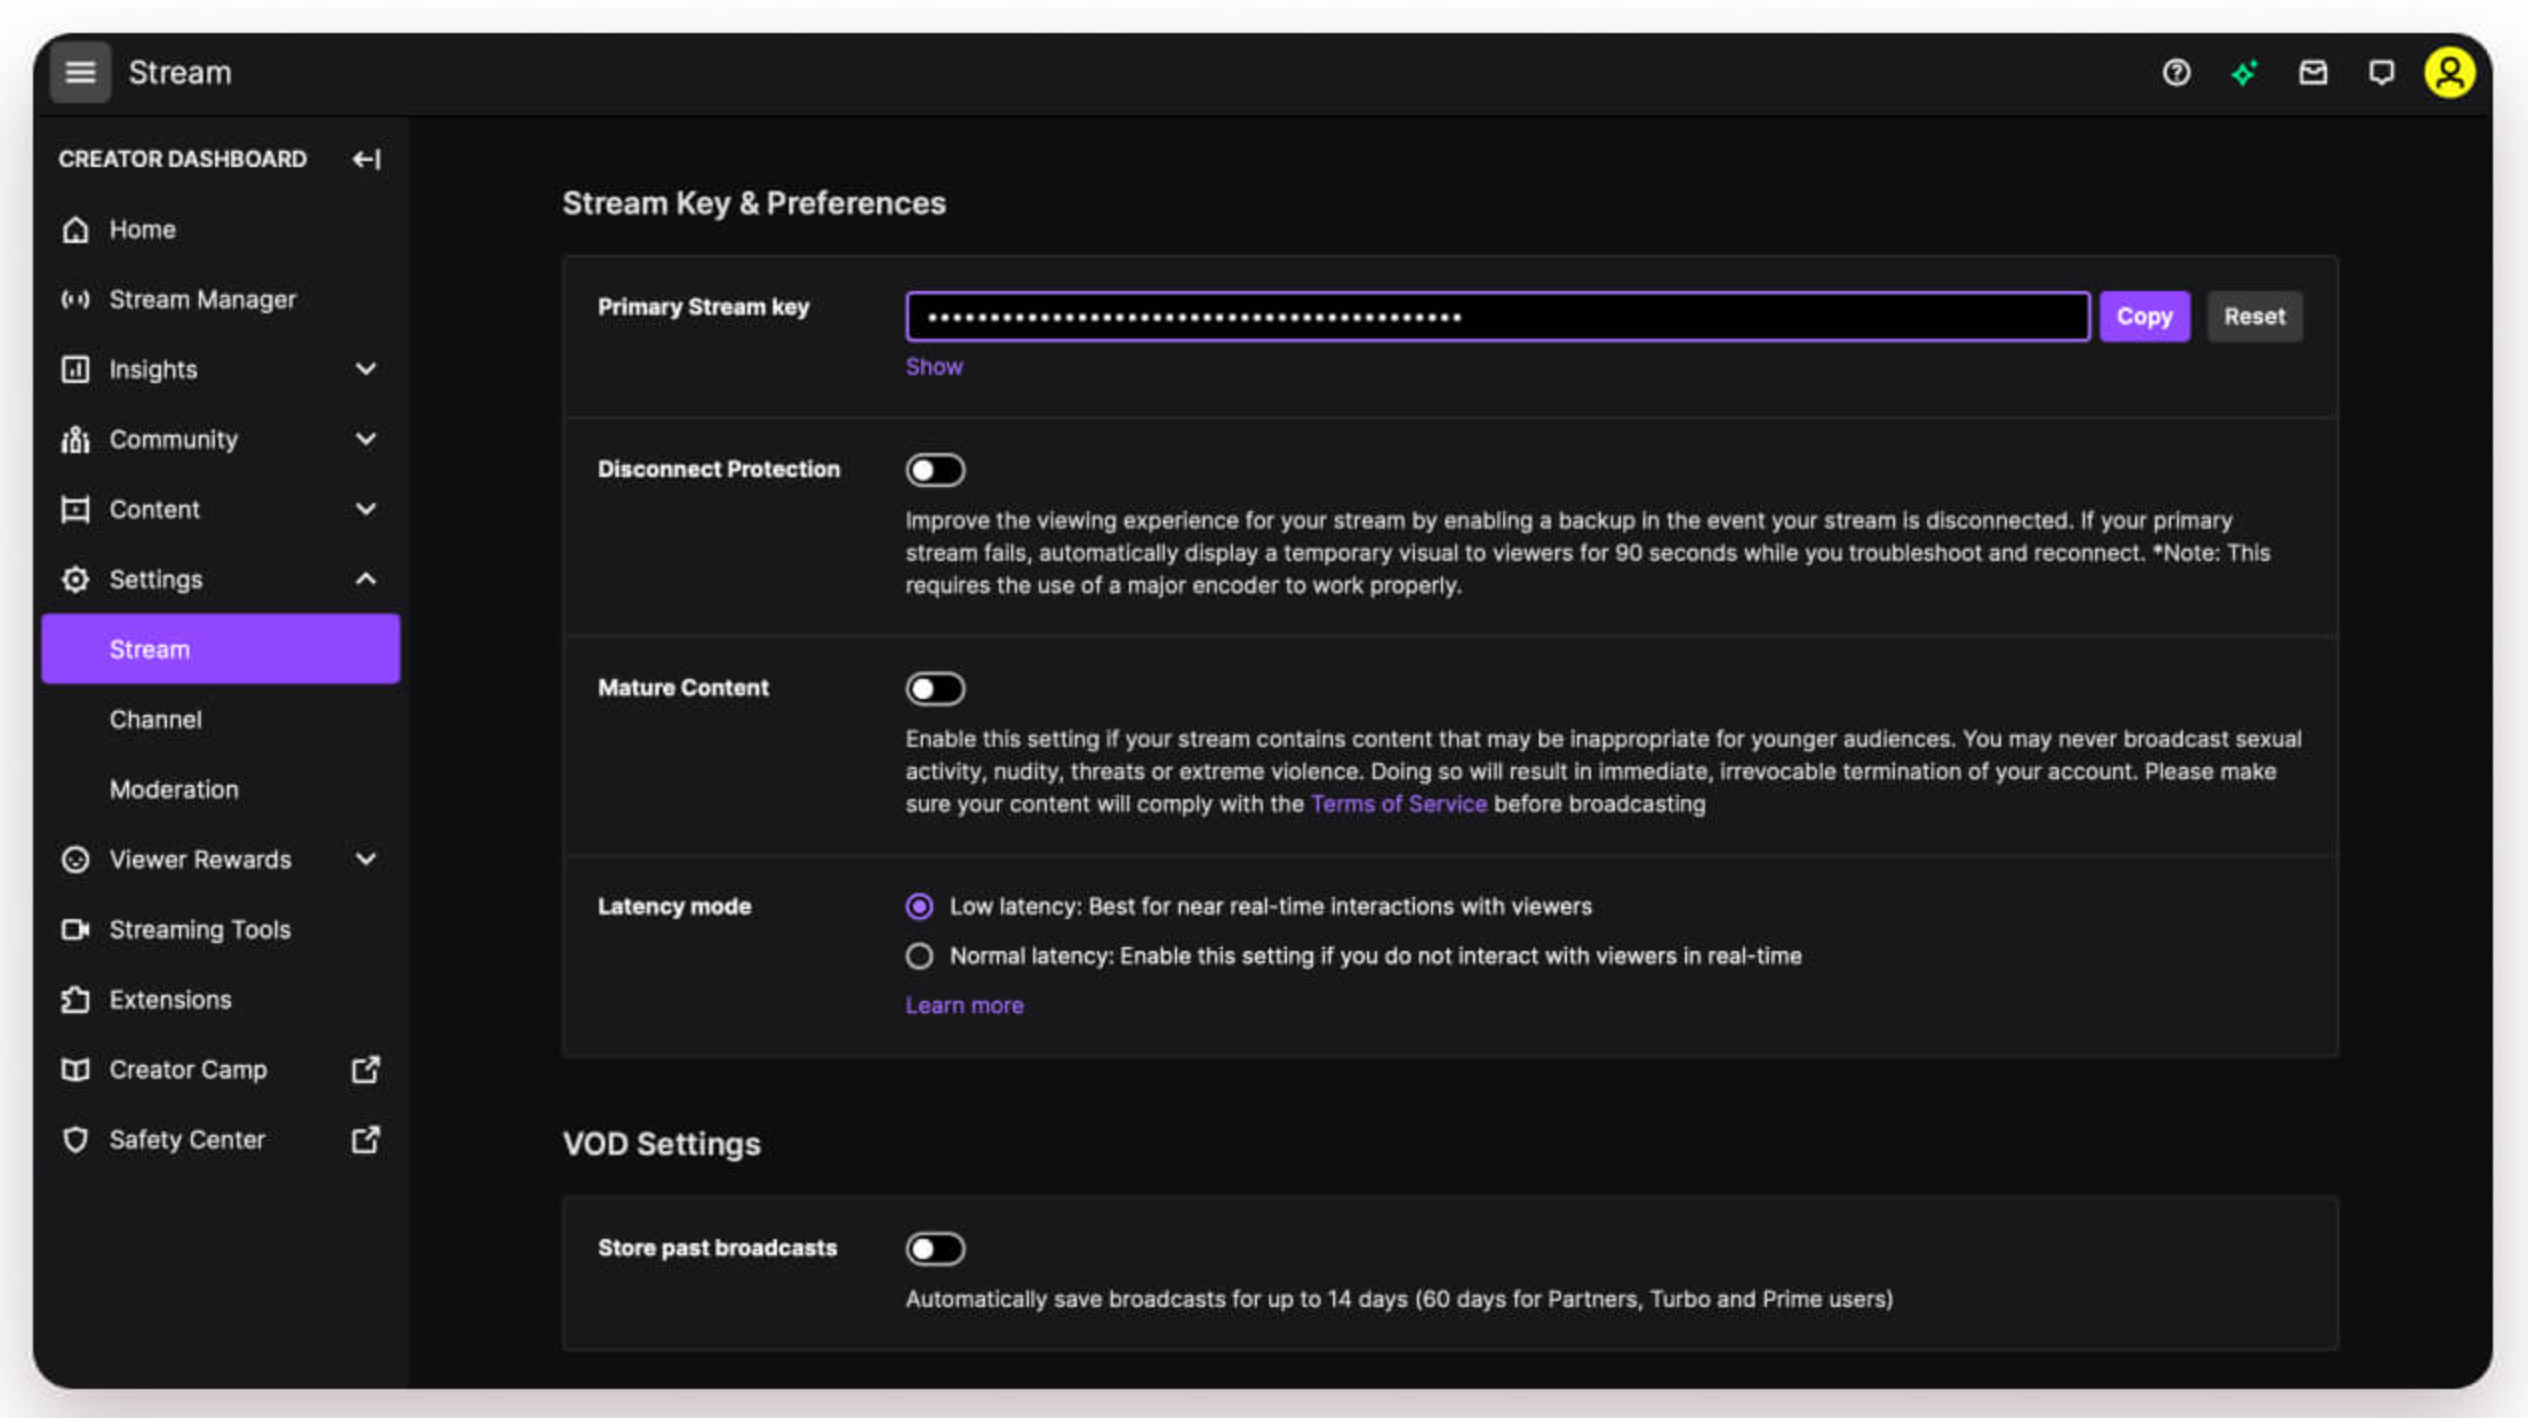
Task: Click the Streaming Tools camera icon
Action: (75, 930)
